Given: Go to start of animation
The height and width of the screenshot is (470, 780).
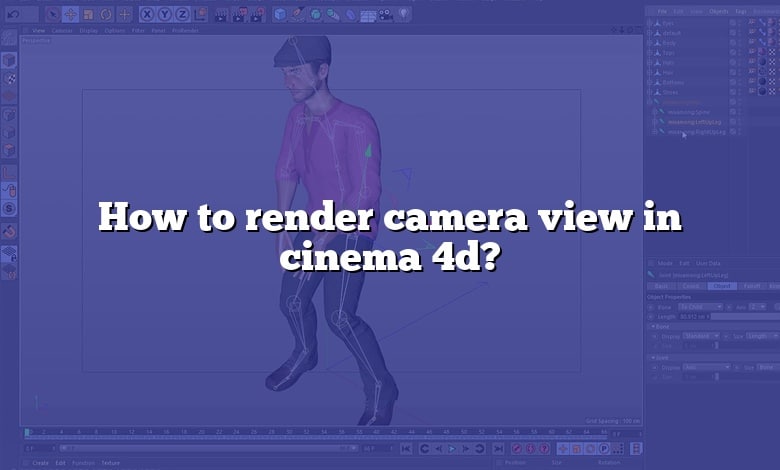Looking at the screenshot, I should pos(406,449).
